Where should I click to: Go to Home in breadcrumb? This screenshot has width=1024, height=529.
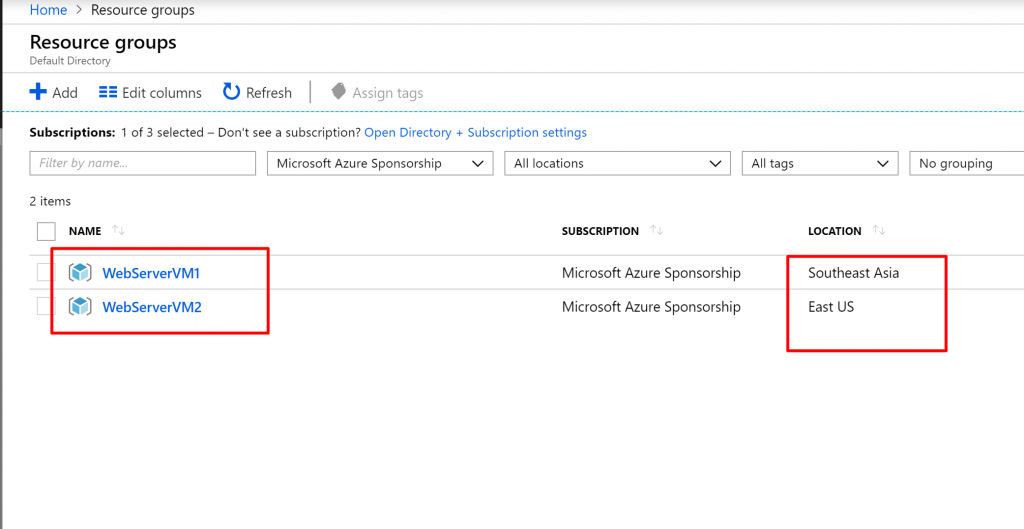click(x=48, y=10)
